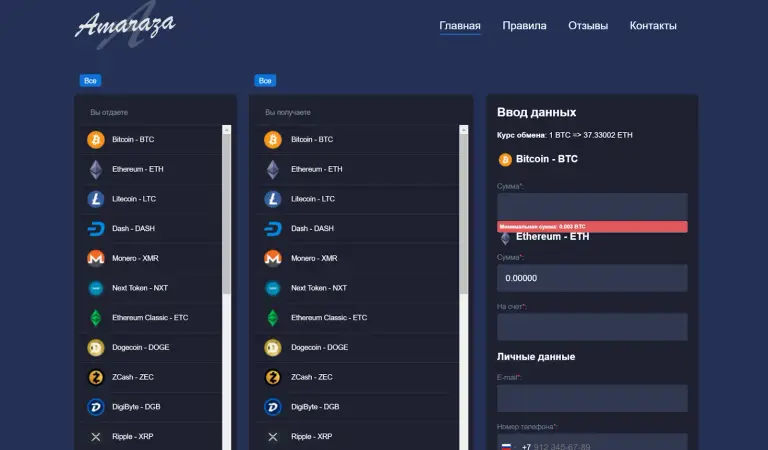The image size is (768, 450).
Task: Click the Ethereum icon in the 'Вы получаете' list
Action: point(273,169)
